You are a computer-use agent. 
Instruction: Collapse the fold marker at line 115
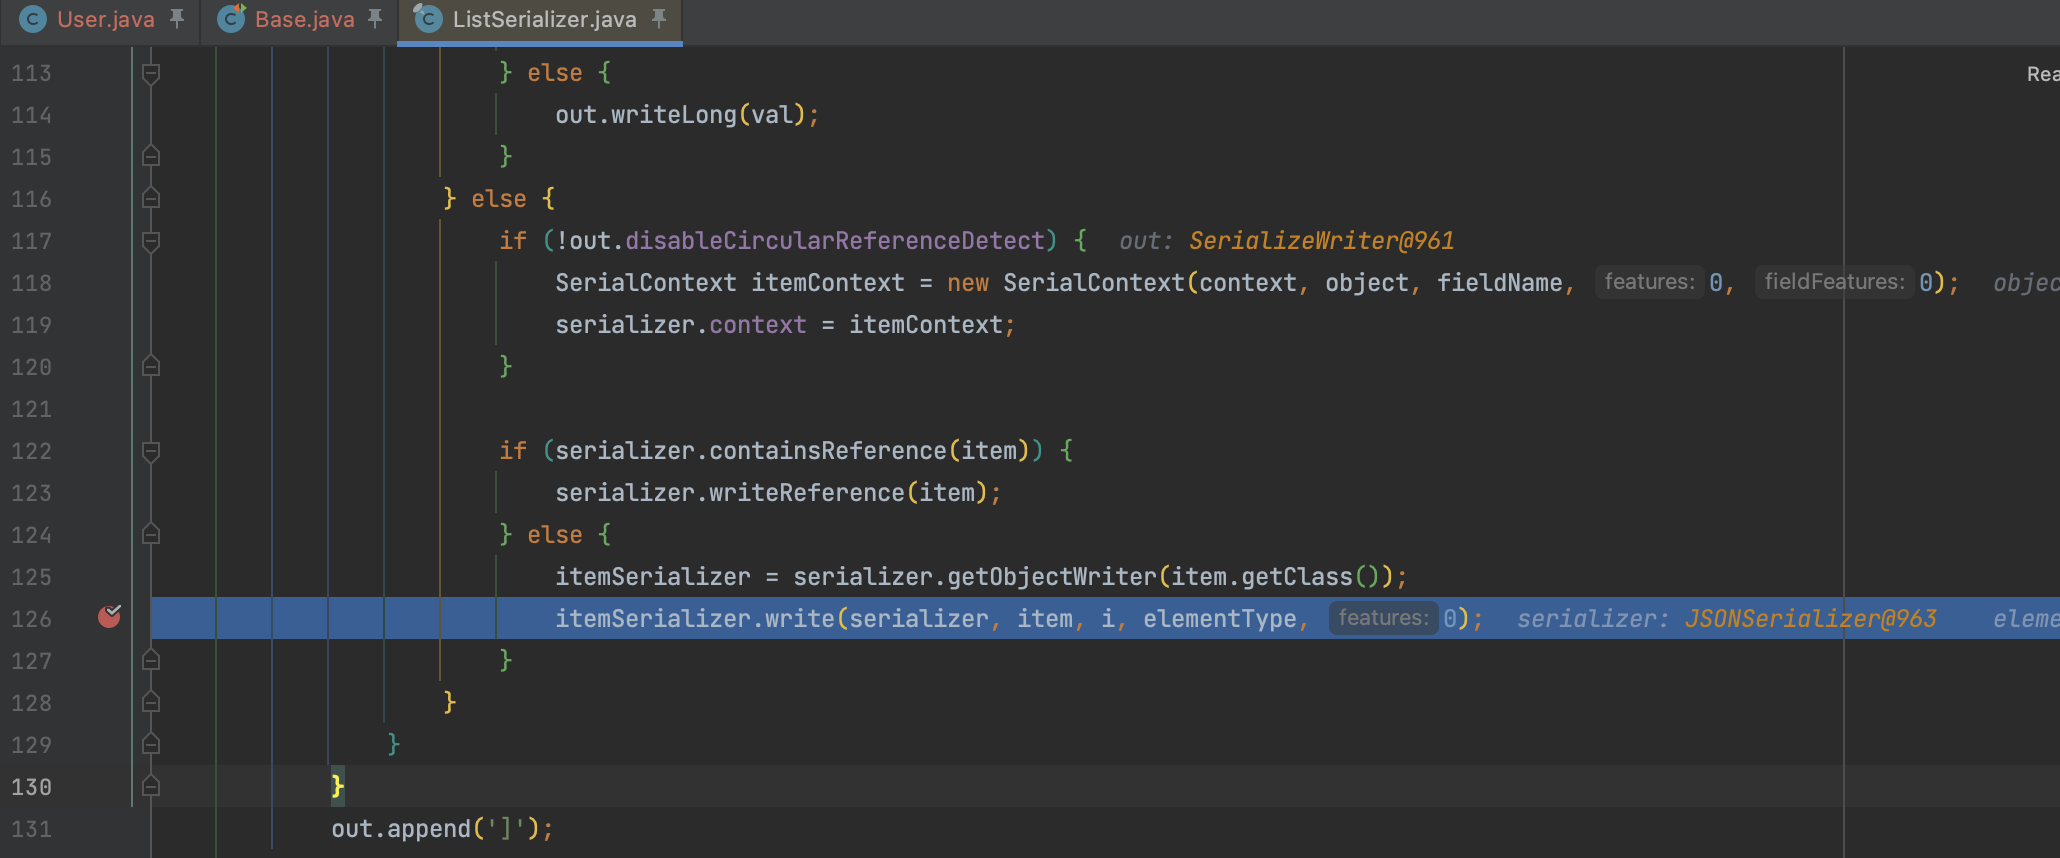pyautogui.click(x=151, y=156)
